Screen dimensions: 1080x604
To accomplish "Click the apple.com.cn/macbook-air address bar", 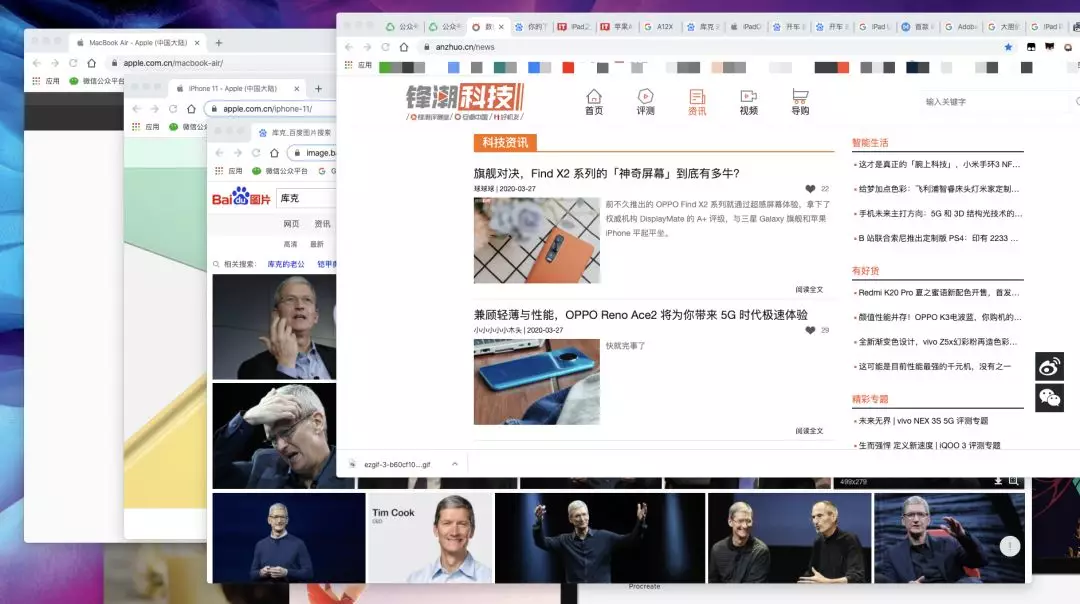I will click(220, 63).
